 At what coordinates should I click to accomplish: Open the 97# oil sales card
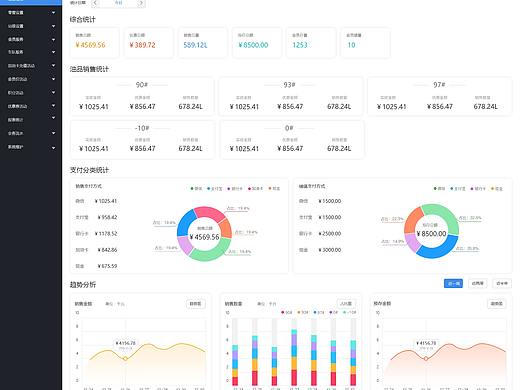click(x=439, y=97)
